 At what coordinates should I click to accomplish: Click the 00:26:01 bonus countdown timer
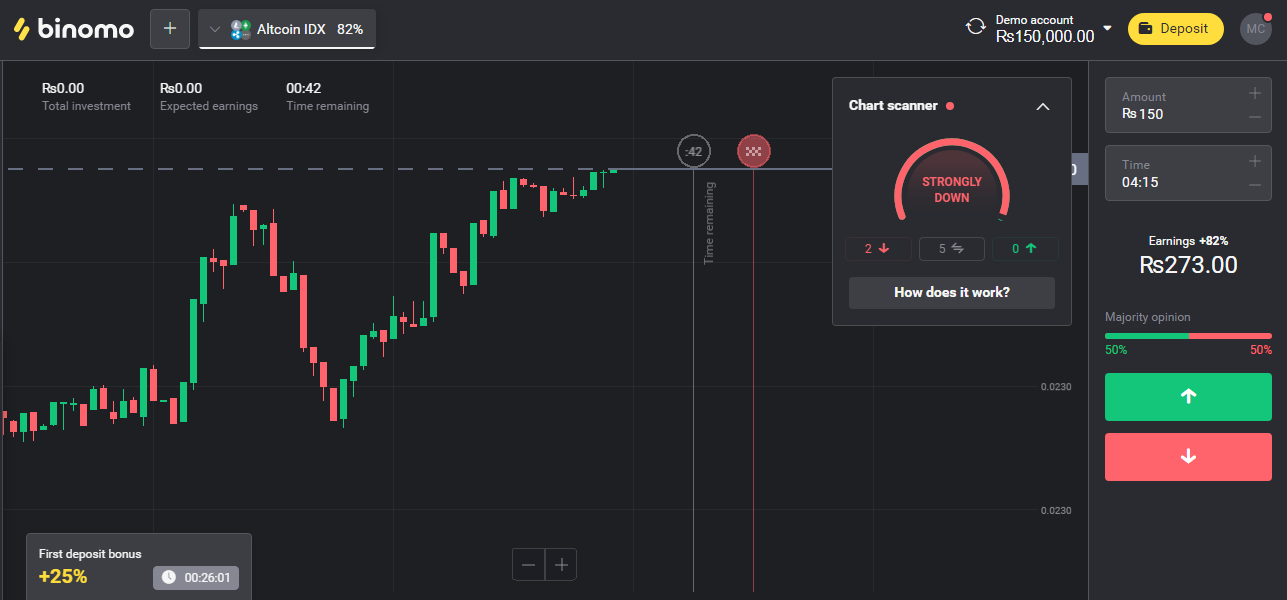(x=196, y=577)
